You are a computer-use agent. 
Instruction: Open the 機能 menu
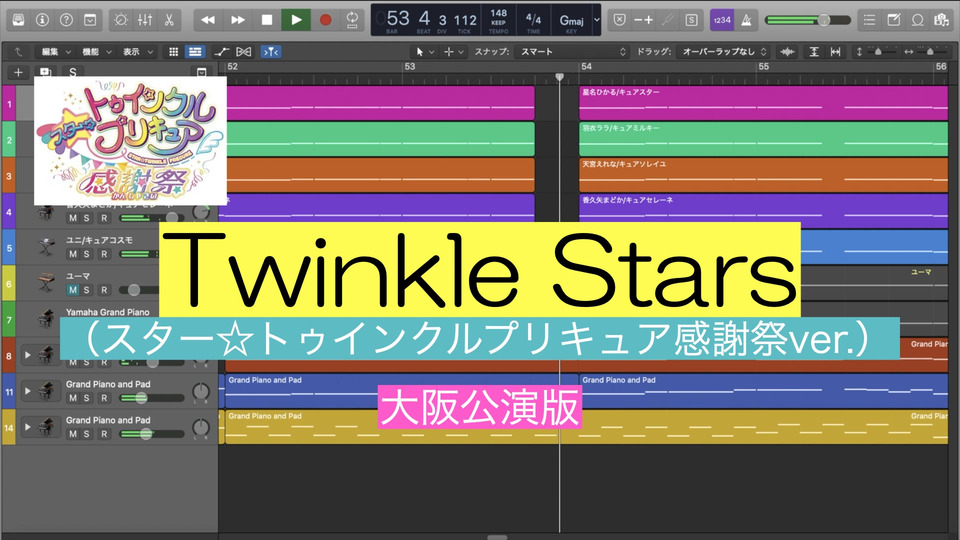pyautogui.click(x=97, y=52)
